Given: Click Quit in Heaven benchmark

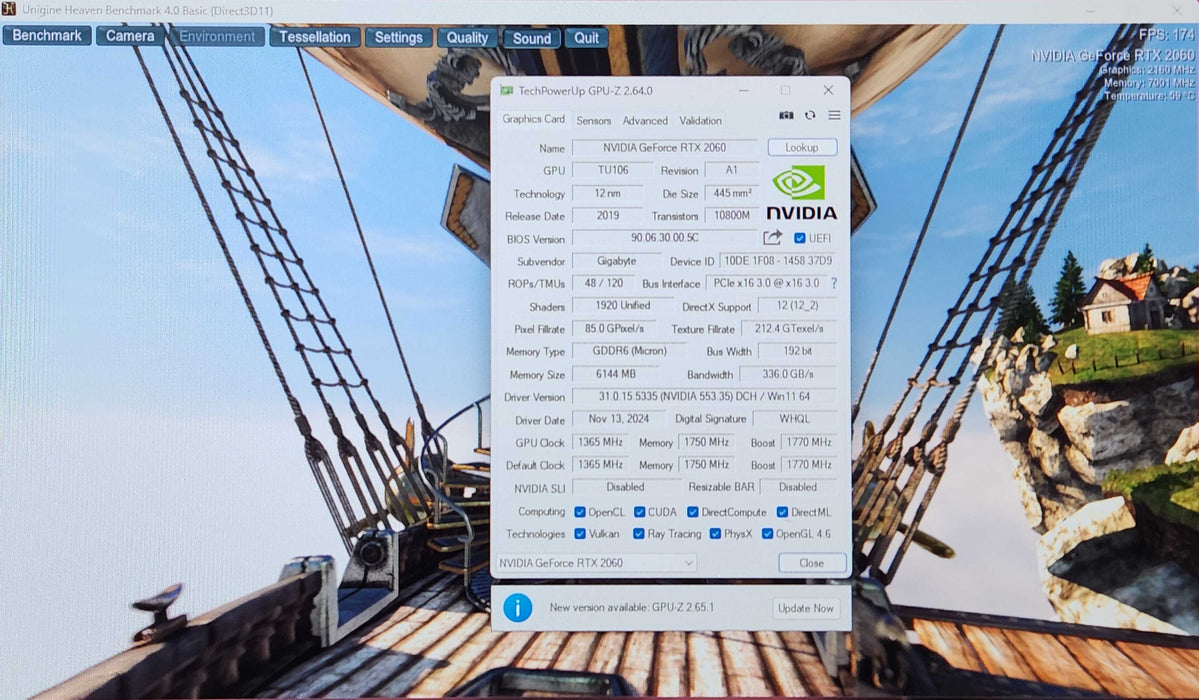Looking at the screenshot, I should tap(587, 38).
